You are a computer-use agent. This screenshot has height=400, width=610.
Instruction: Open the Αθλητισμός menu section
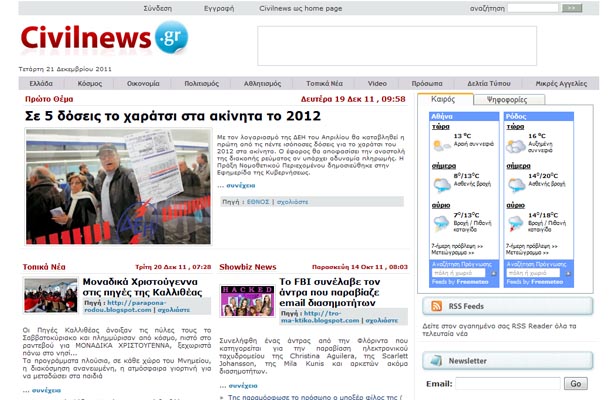261,83
